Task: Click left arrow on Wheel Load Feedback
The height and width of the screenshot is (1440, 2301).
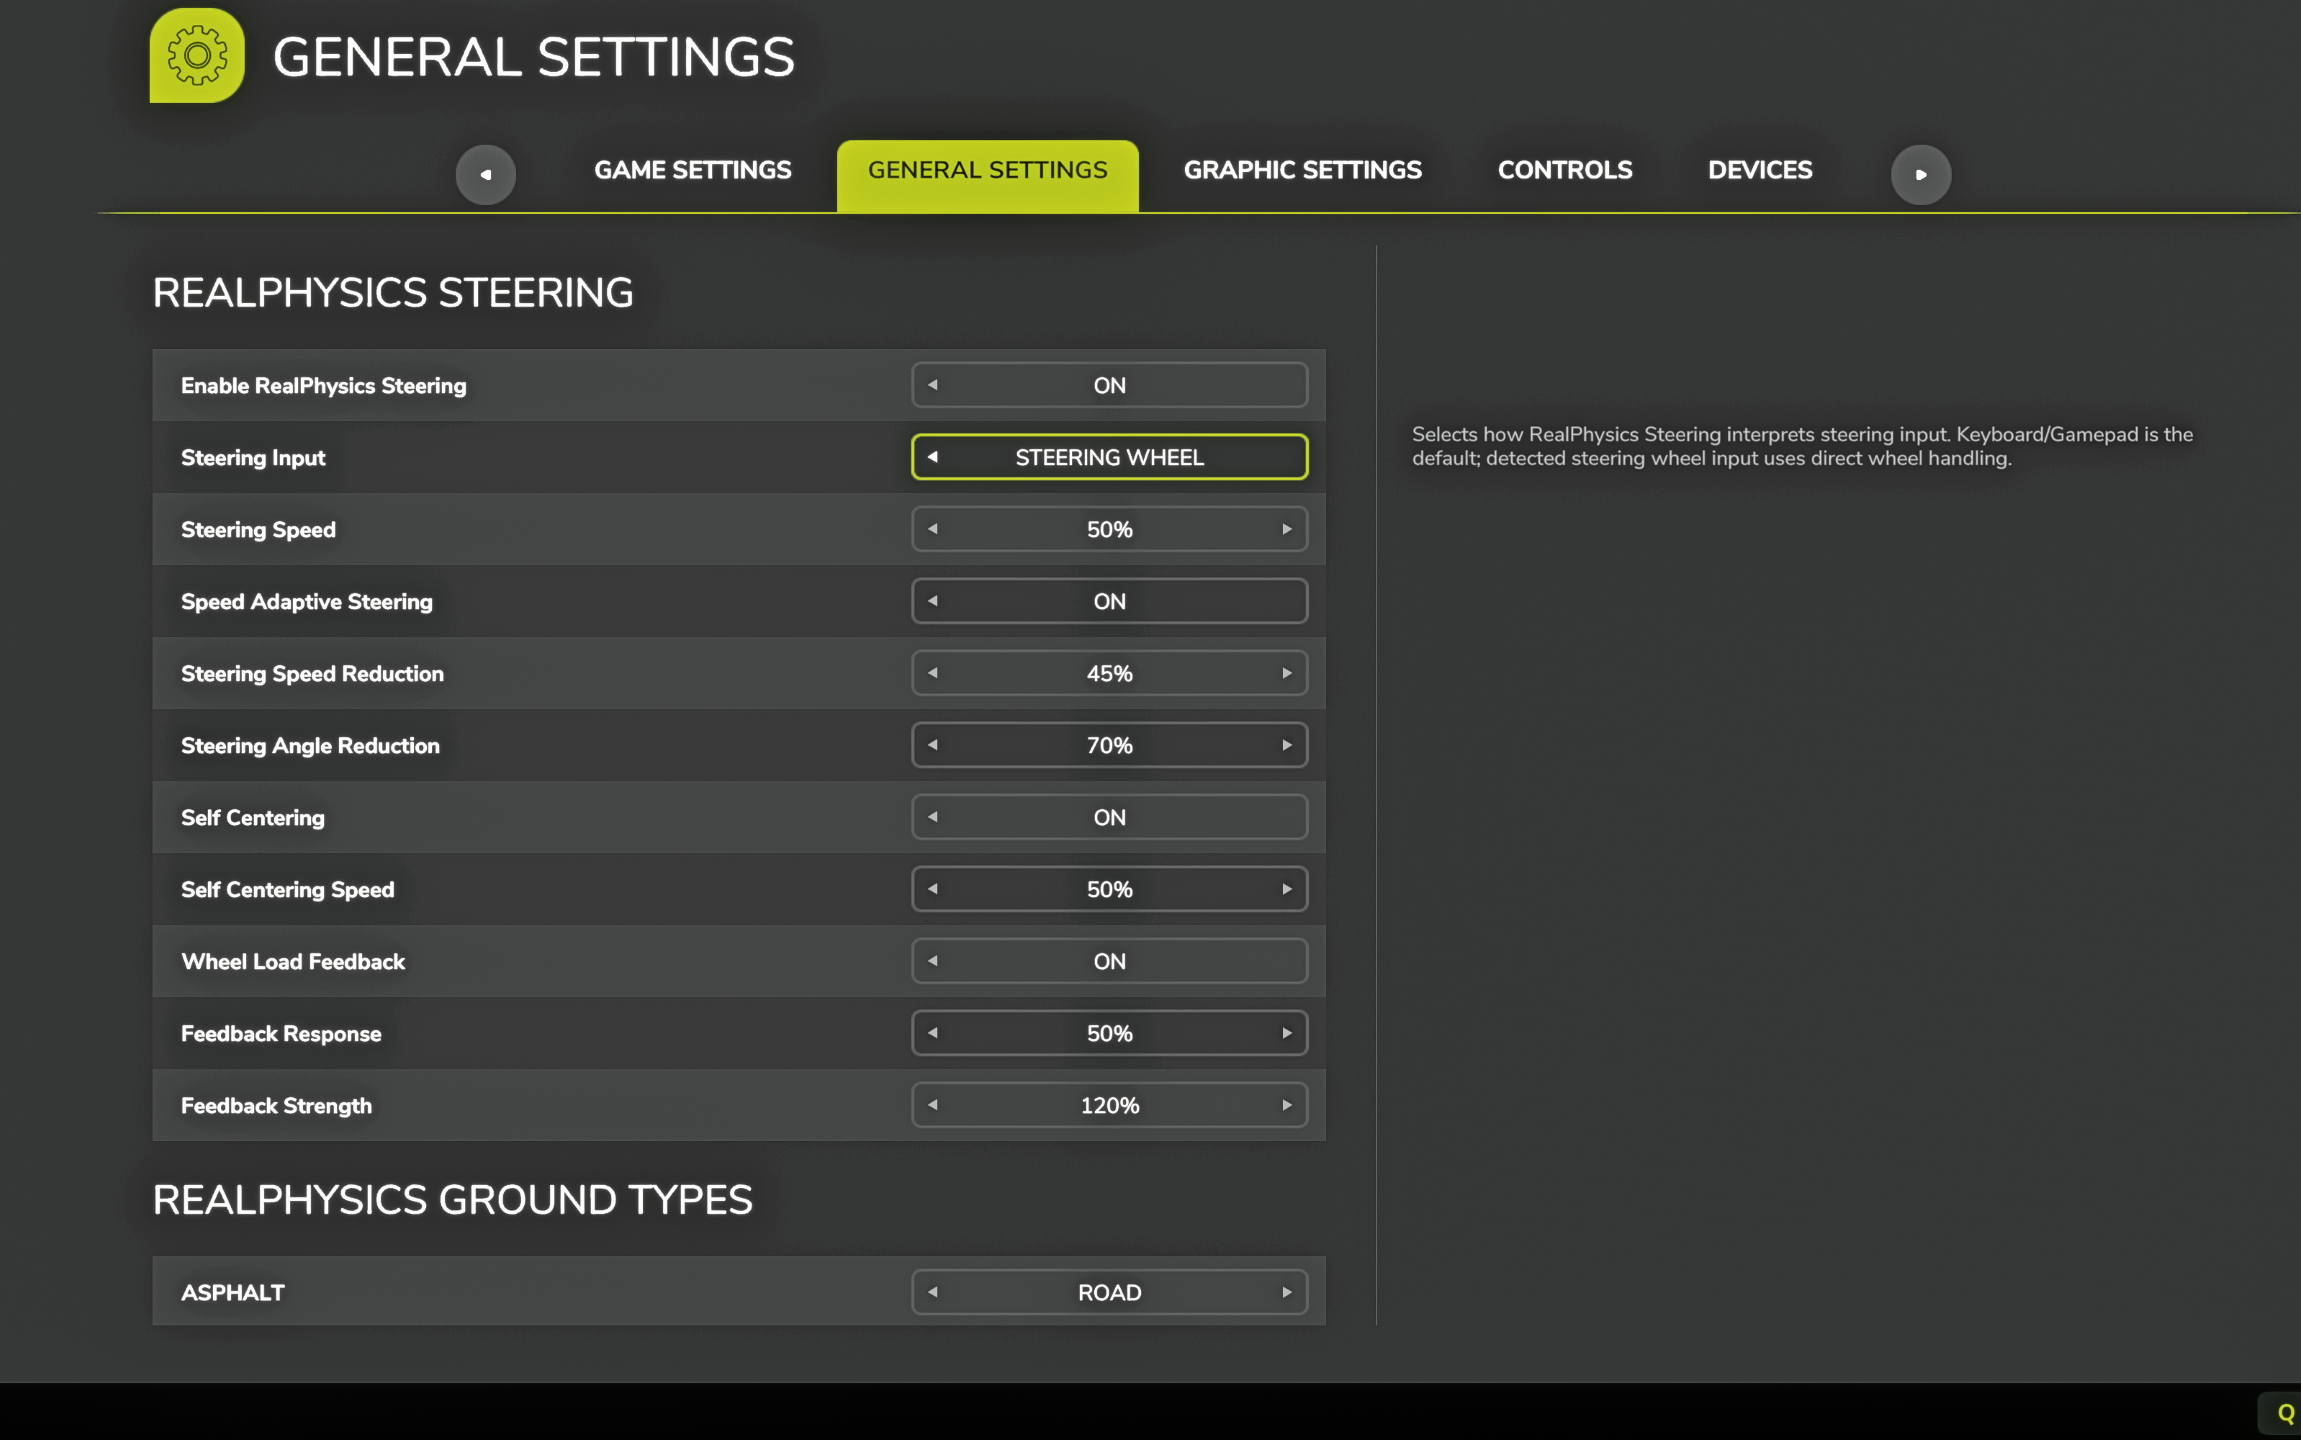Action: [932, 961]
